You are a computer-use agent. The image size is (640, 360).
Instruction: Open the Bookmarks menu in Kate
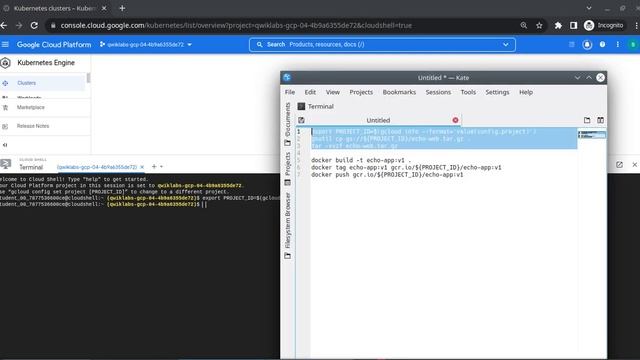(x=399, y=92)
